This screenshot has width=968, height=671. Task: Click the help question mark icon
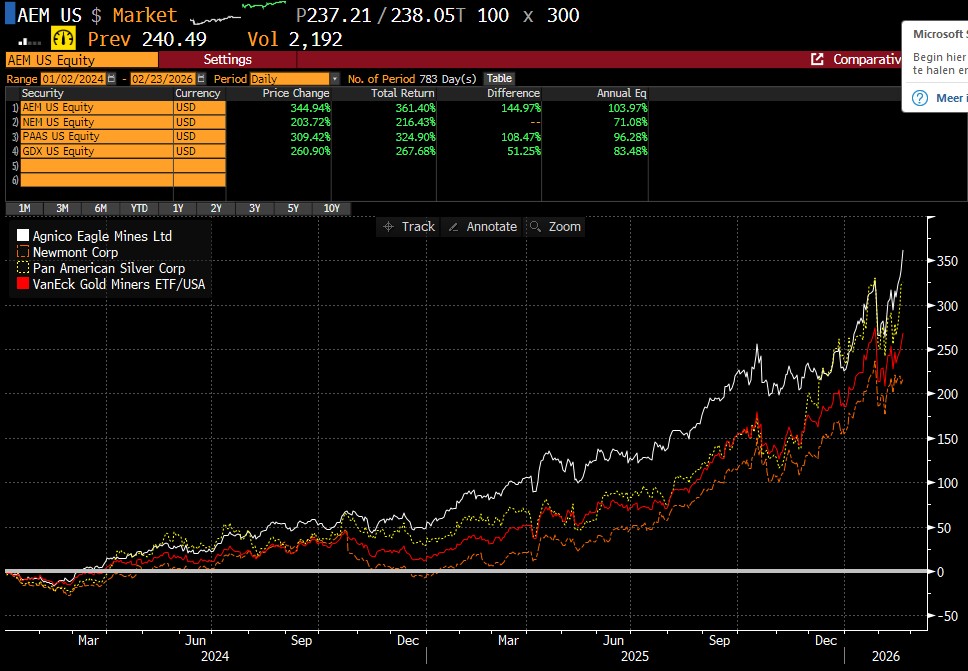[919, 98]
